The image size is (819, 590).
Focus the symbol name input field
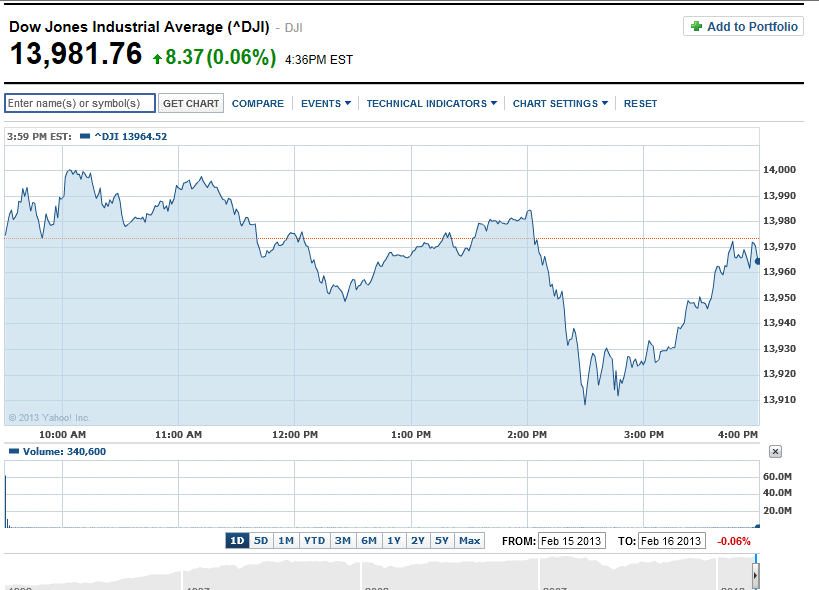(80, 103)
